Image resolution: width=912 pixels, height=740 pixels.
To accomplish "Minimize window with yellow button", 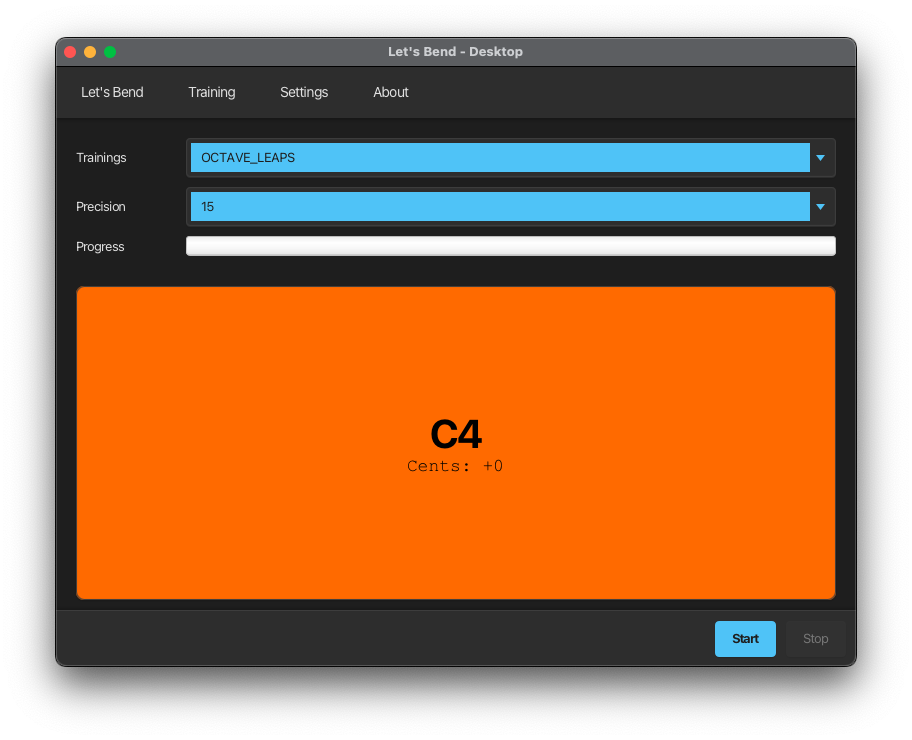I will pyautogui.click(x=90, y=52).
